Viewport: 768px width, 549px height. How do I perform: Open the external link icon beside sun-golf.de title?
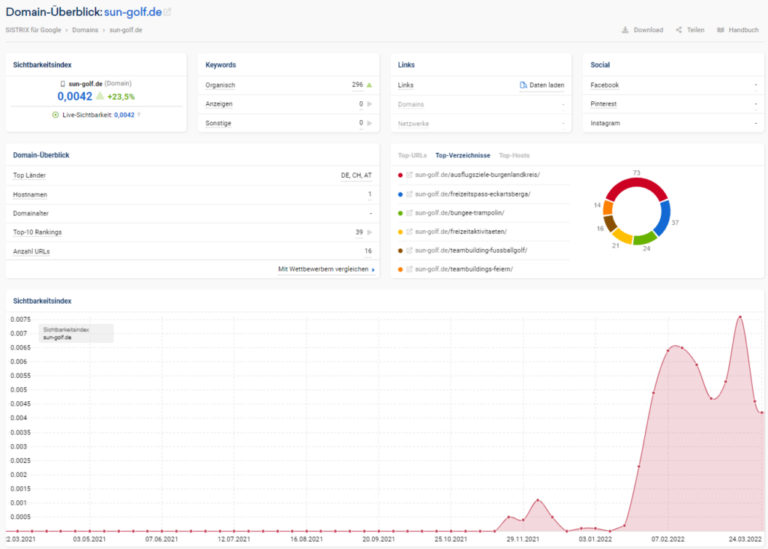168,12
